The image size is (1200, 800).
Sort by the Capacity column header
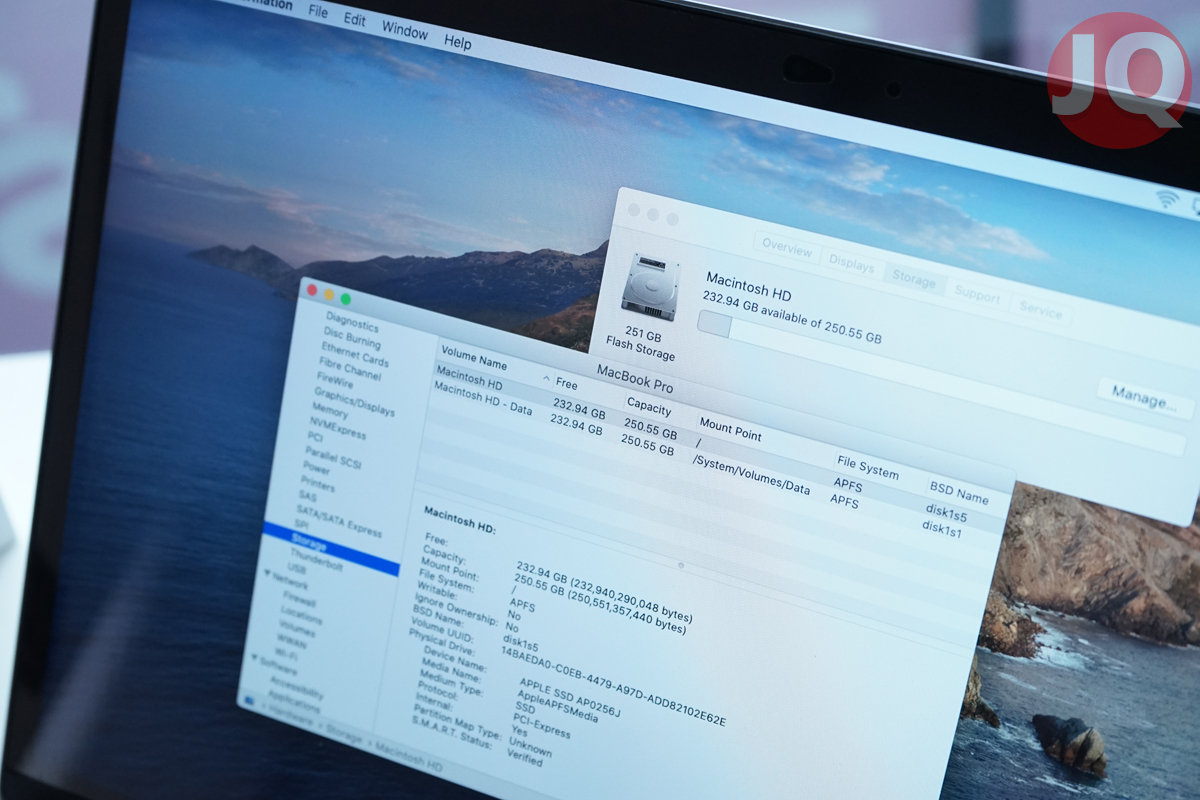pos(648,408)
